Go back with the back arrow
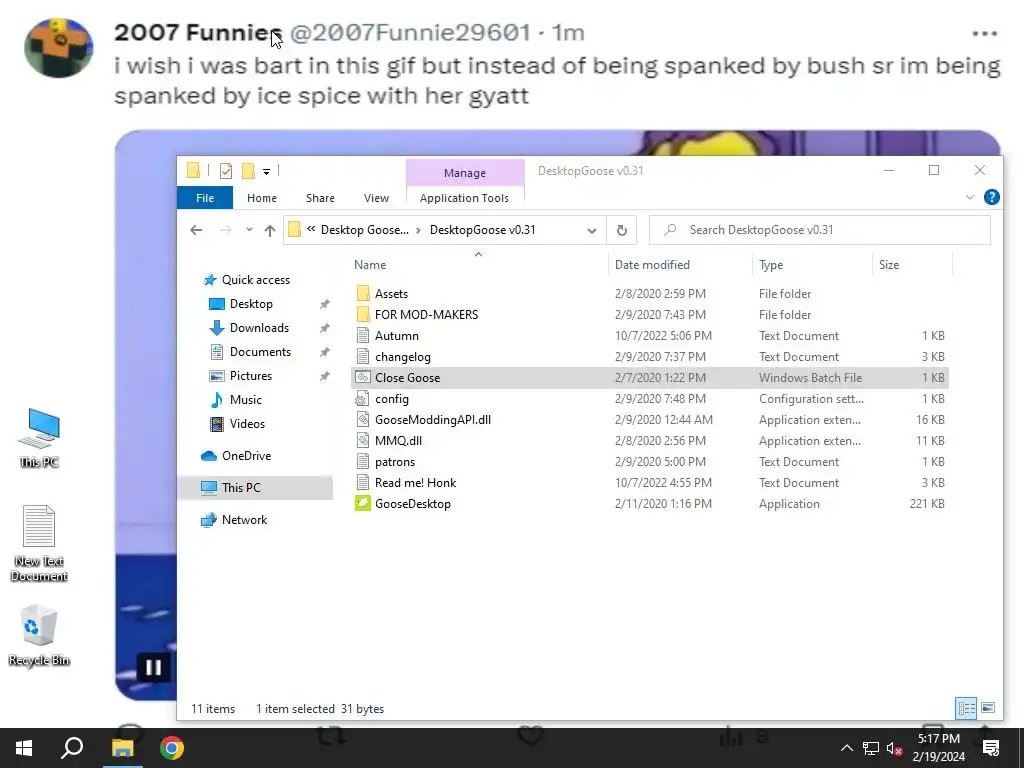The width and height of the screenshot is (1024, 768). pyautogui.click(x=196, y=230)
